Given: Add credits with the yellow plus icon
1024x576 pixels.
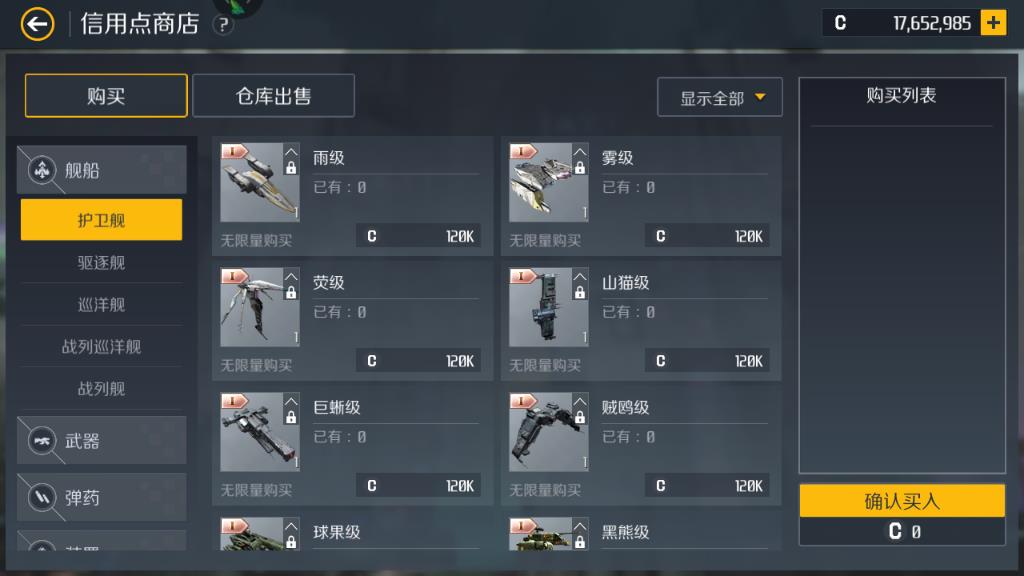Looking at the screenshot, I should pos(993,23).
